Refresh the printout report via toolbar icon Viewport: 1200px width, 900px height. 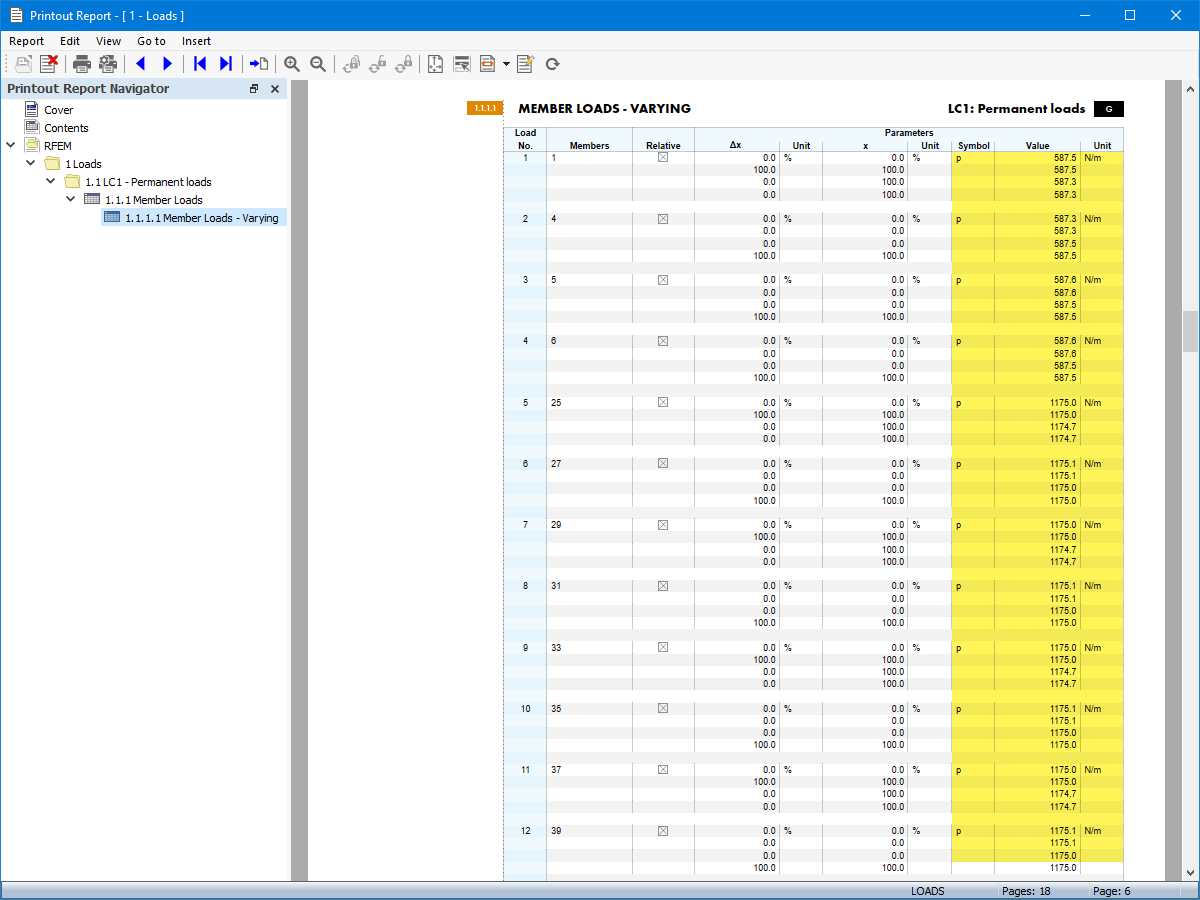(552, 64)
